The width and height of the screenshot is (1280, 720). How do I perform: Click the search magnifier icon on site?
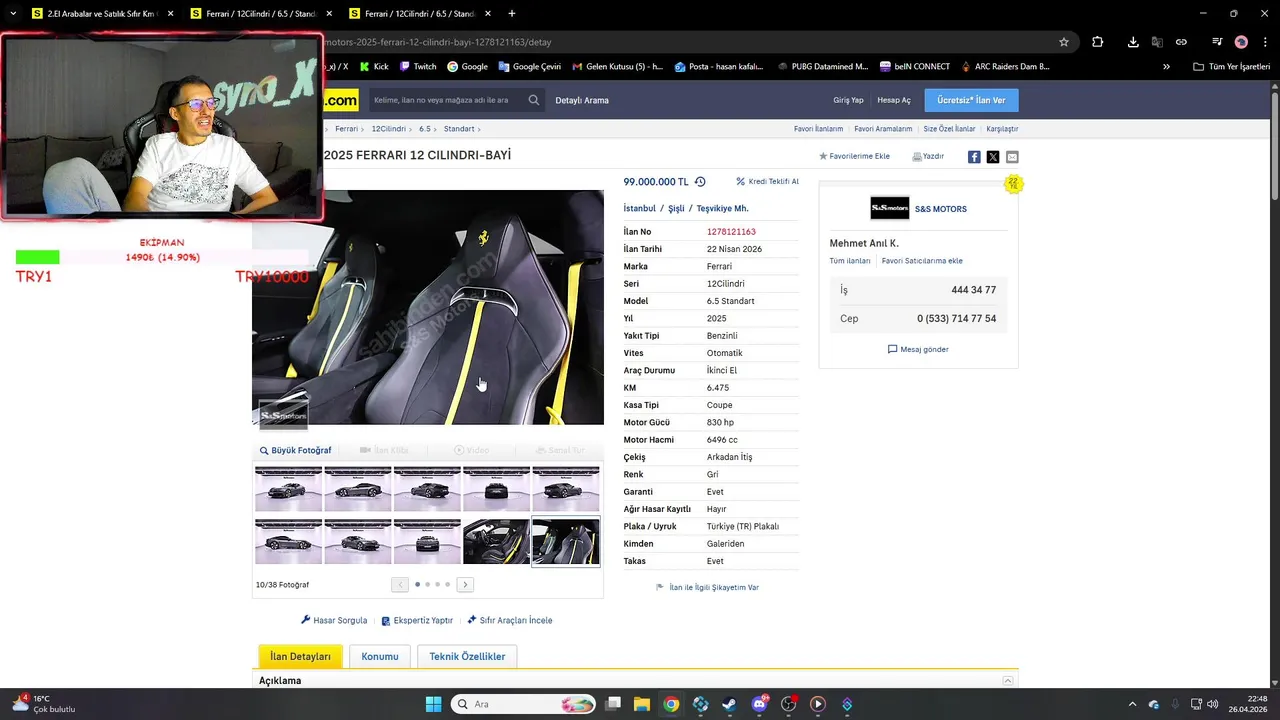coord(534,100)
